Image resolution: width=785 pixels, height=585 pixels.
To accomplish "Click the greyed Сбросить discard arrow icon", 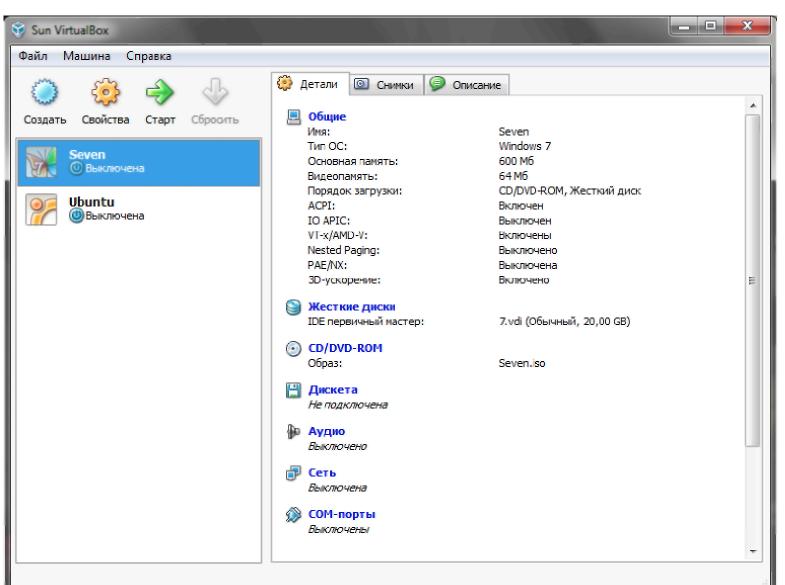I will click(x=215, y=93).
